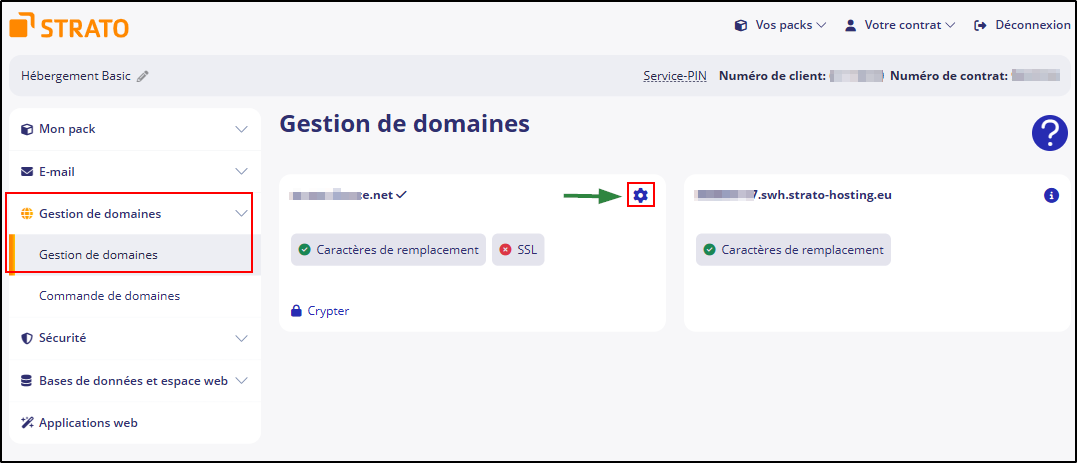Click the Hébergement Basic package name
Viewport: 1077px width, 463px height.
coord(76,76)
